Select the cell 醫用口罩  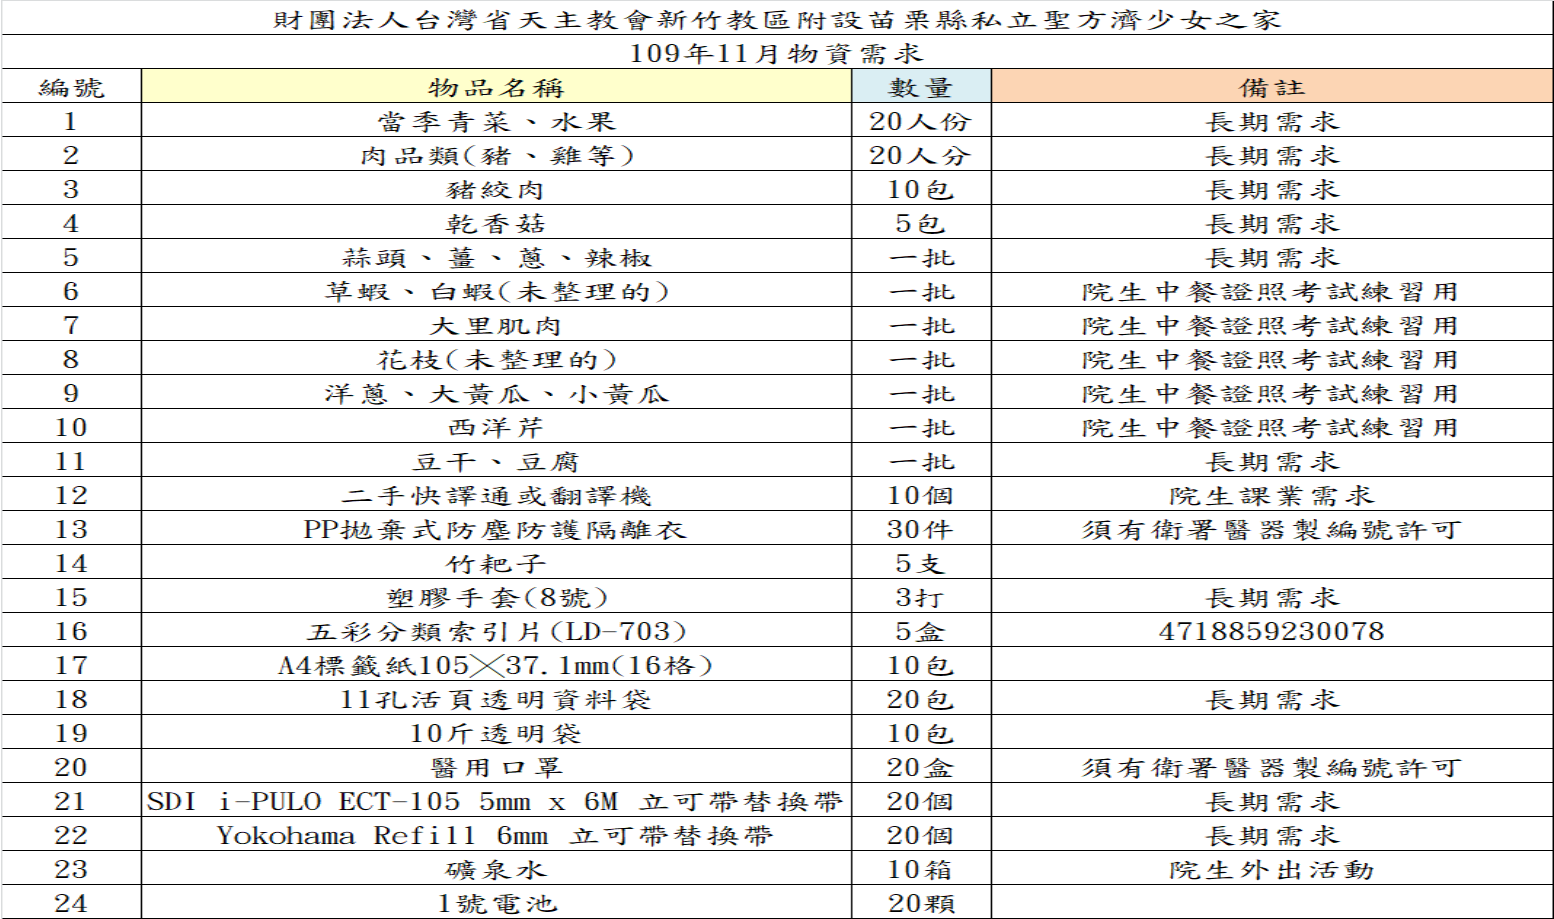tap(496, 767)
